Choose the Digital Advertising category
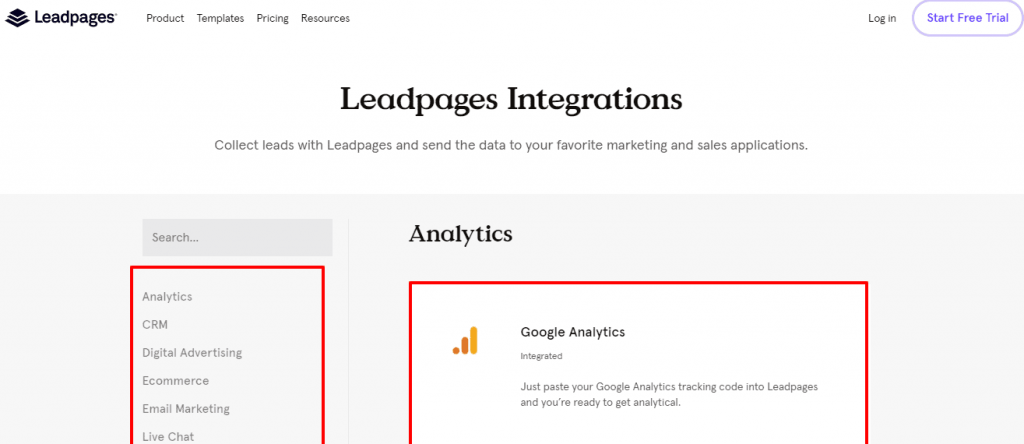The height and width of the screenshot is (444, 1024). (x=192, y=353)
